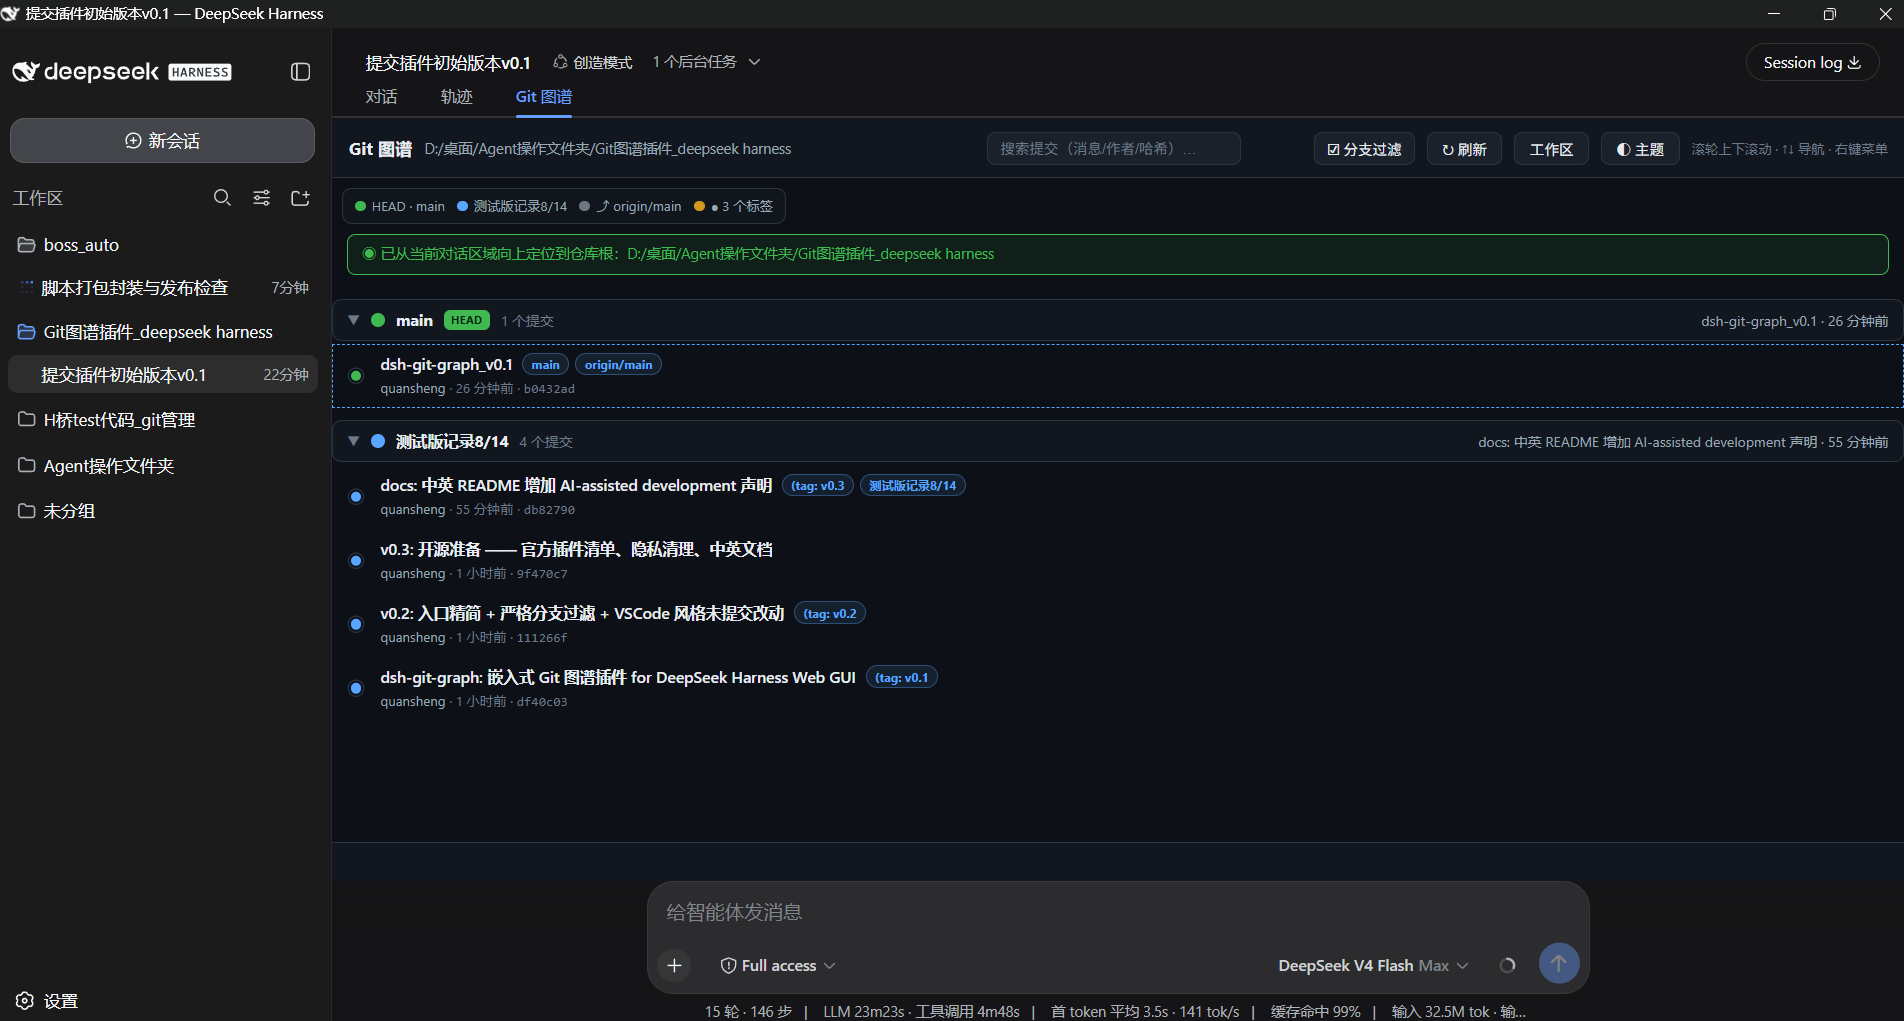Click the main branch tag on commit
The height and width of the screenshot is (1021, 1904).
click(545, 365)
